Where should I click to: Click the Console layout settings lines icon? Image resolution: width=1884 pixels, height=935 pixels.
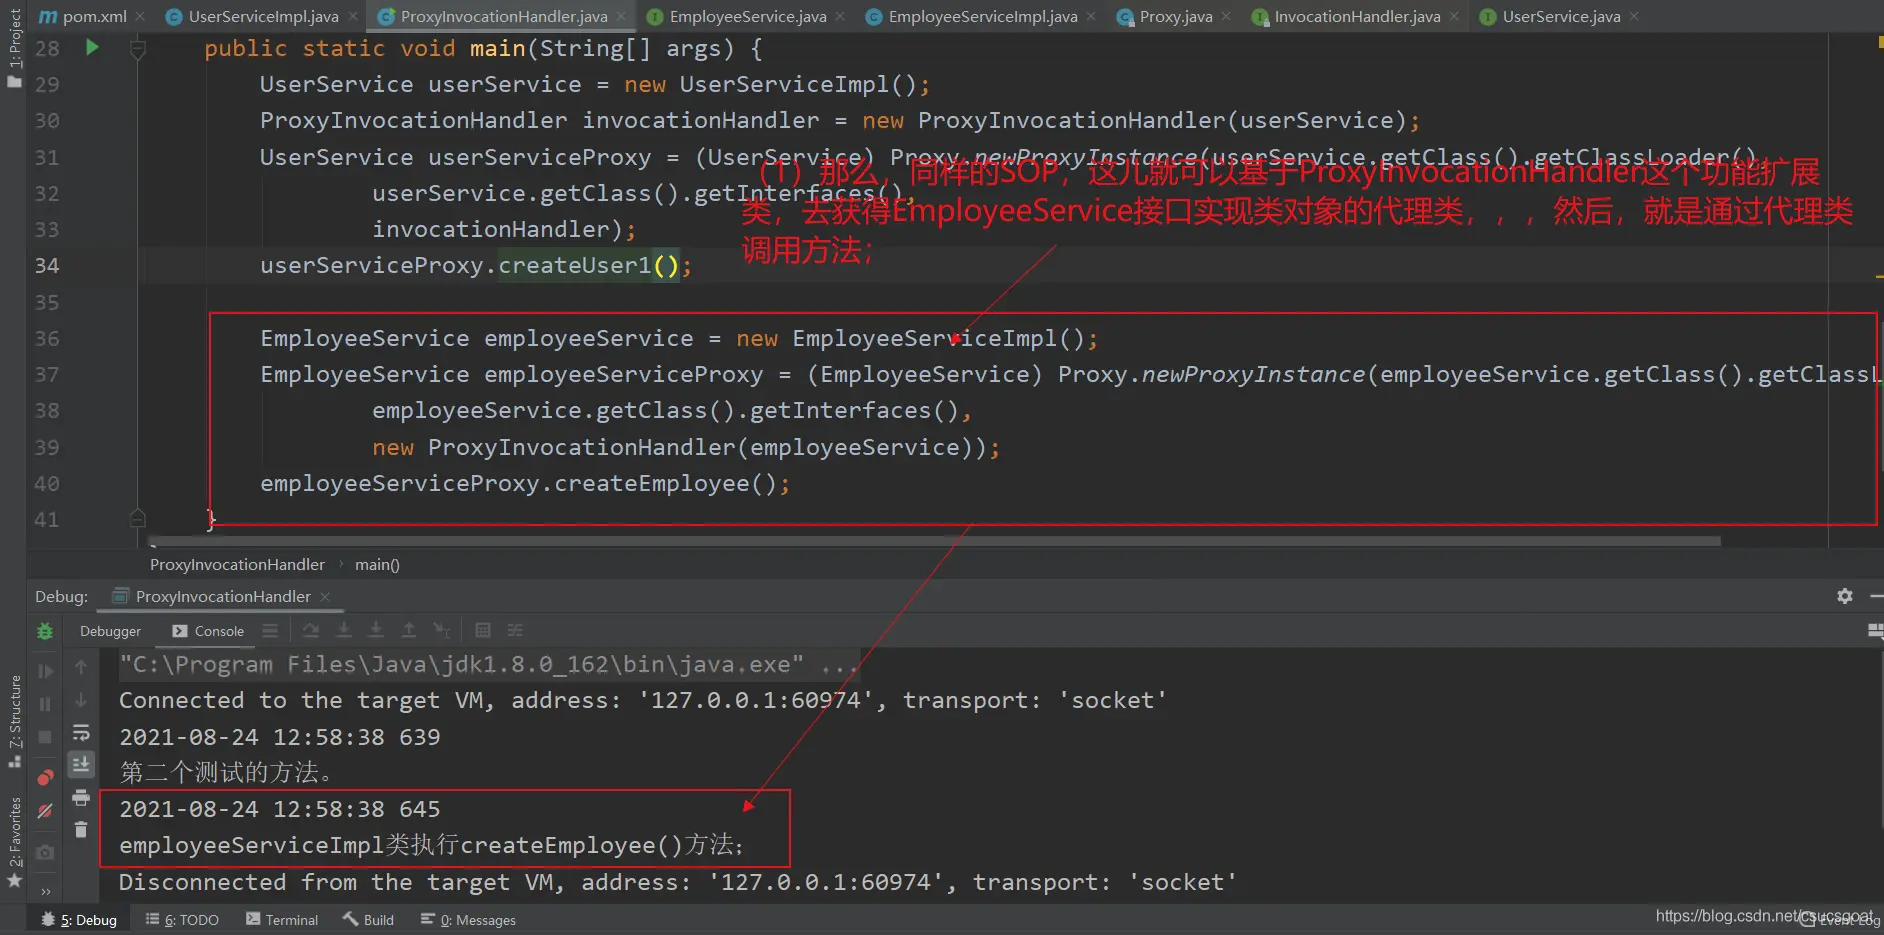coord(270,630)
